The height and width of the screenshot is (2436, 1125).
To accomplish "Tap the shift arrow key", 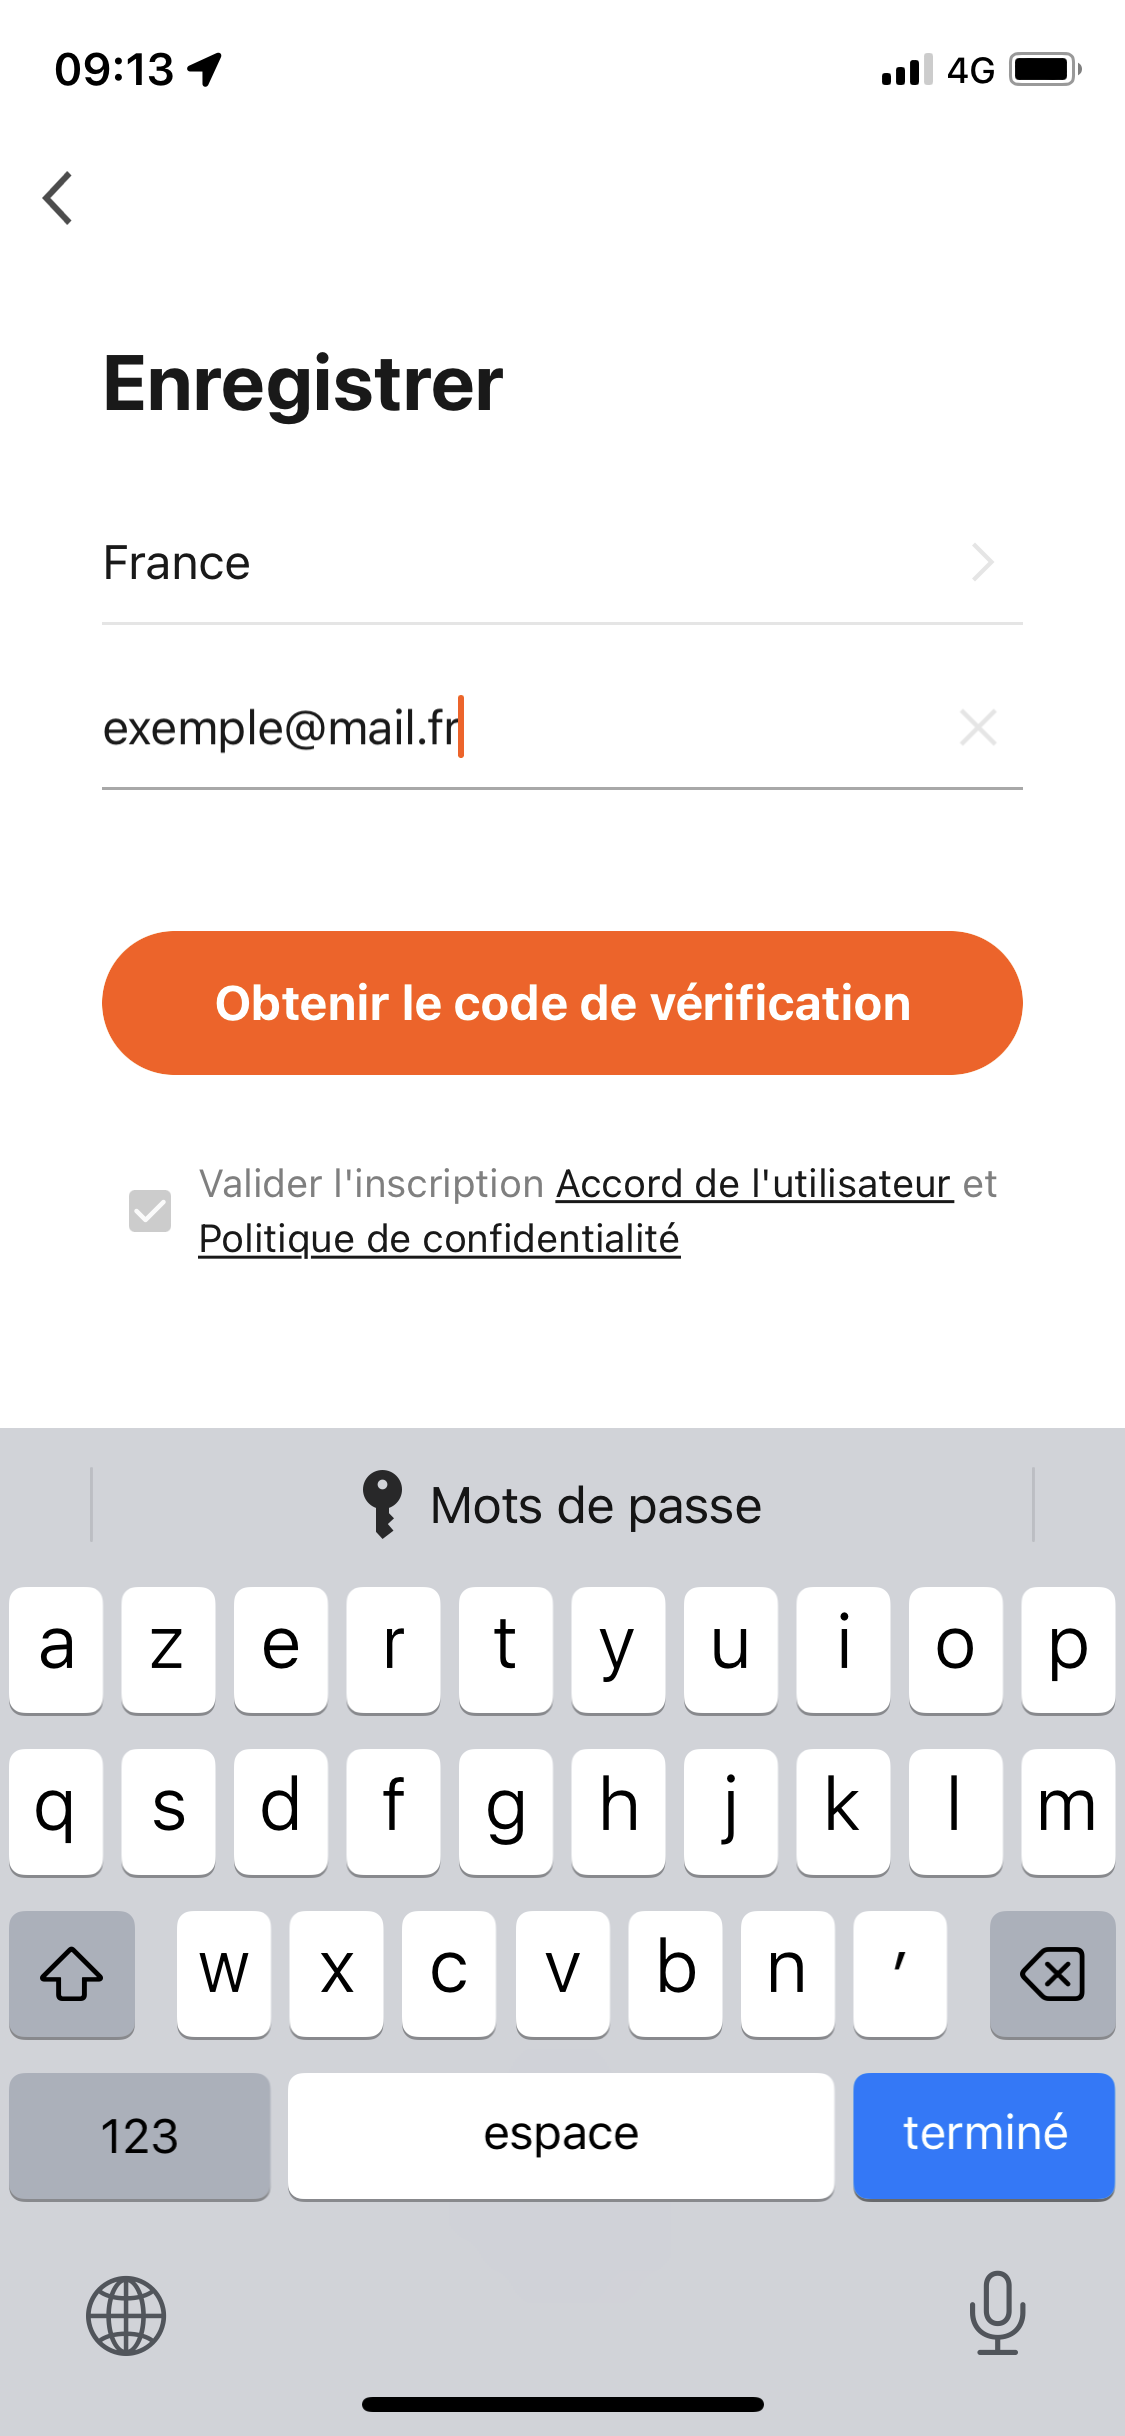I will tap(72, 1974).
